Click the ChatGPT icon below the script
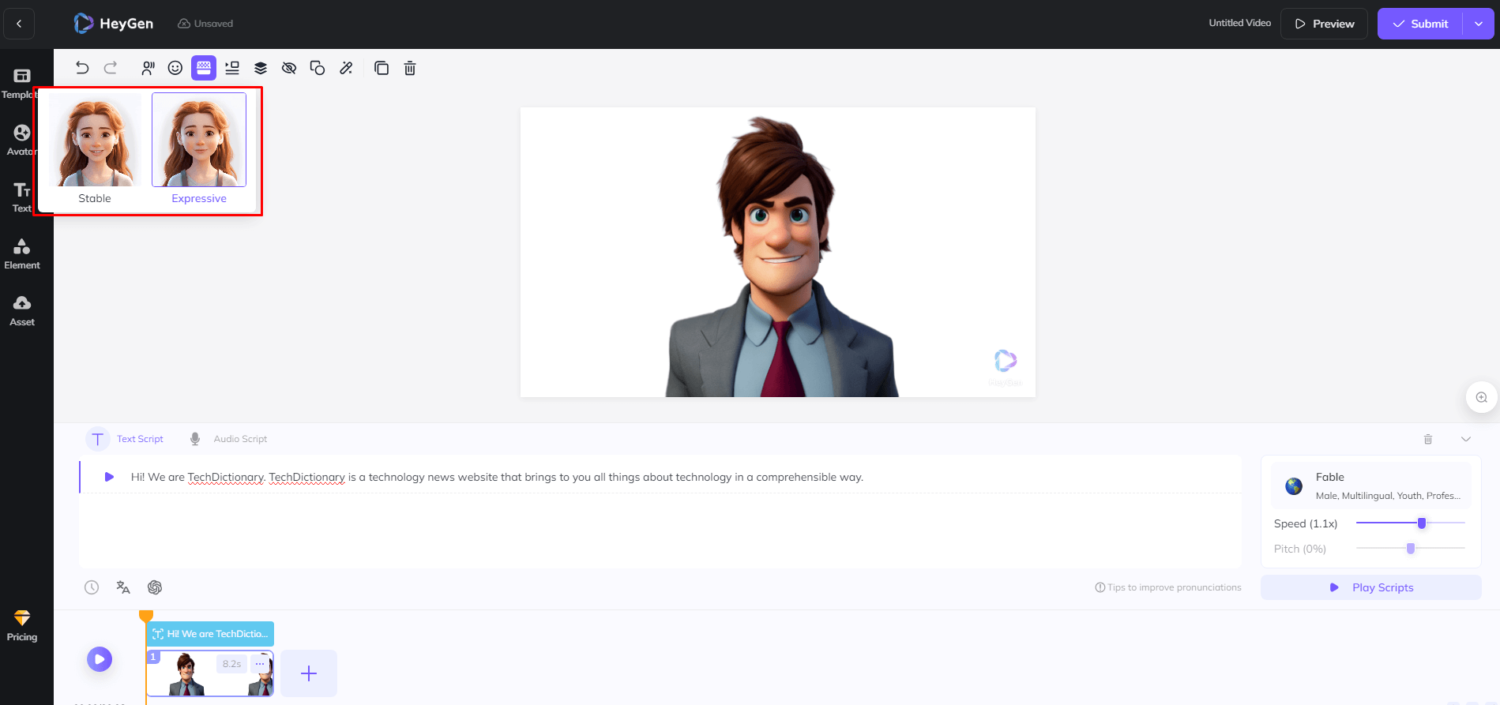Viewport: 1500px width, 705px height. click(x=155, y=587)
